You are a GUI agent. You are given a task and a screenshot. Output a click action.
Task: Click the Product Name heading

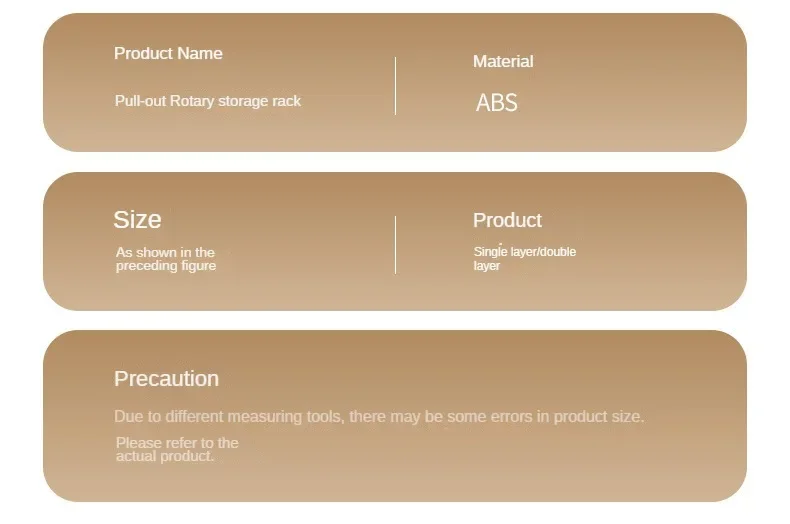click(x=168, y=53)
